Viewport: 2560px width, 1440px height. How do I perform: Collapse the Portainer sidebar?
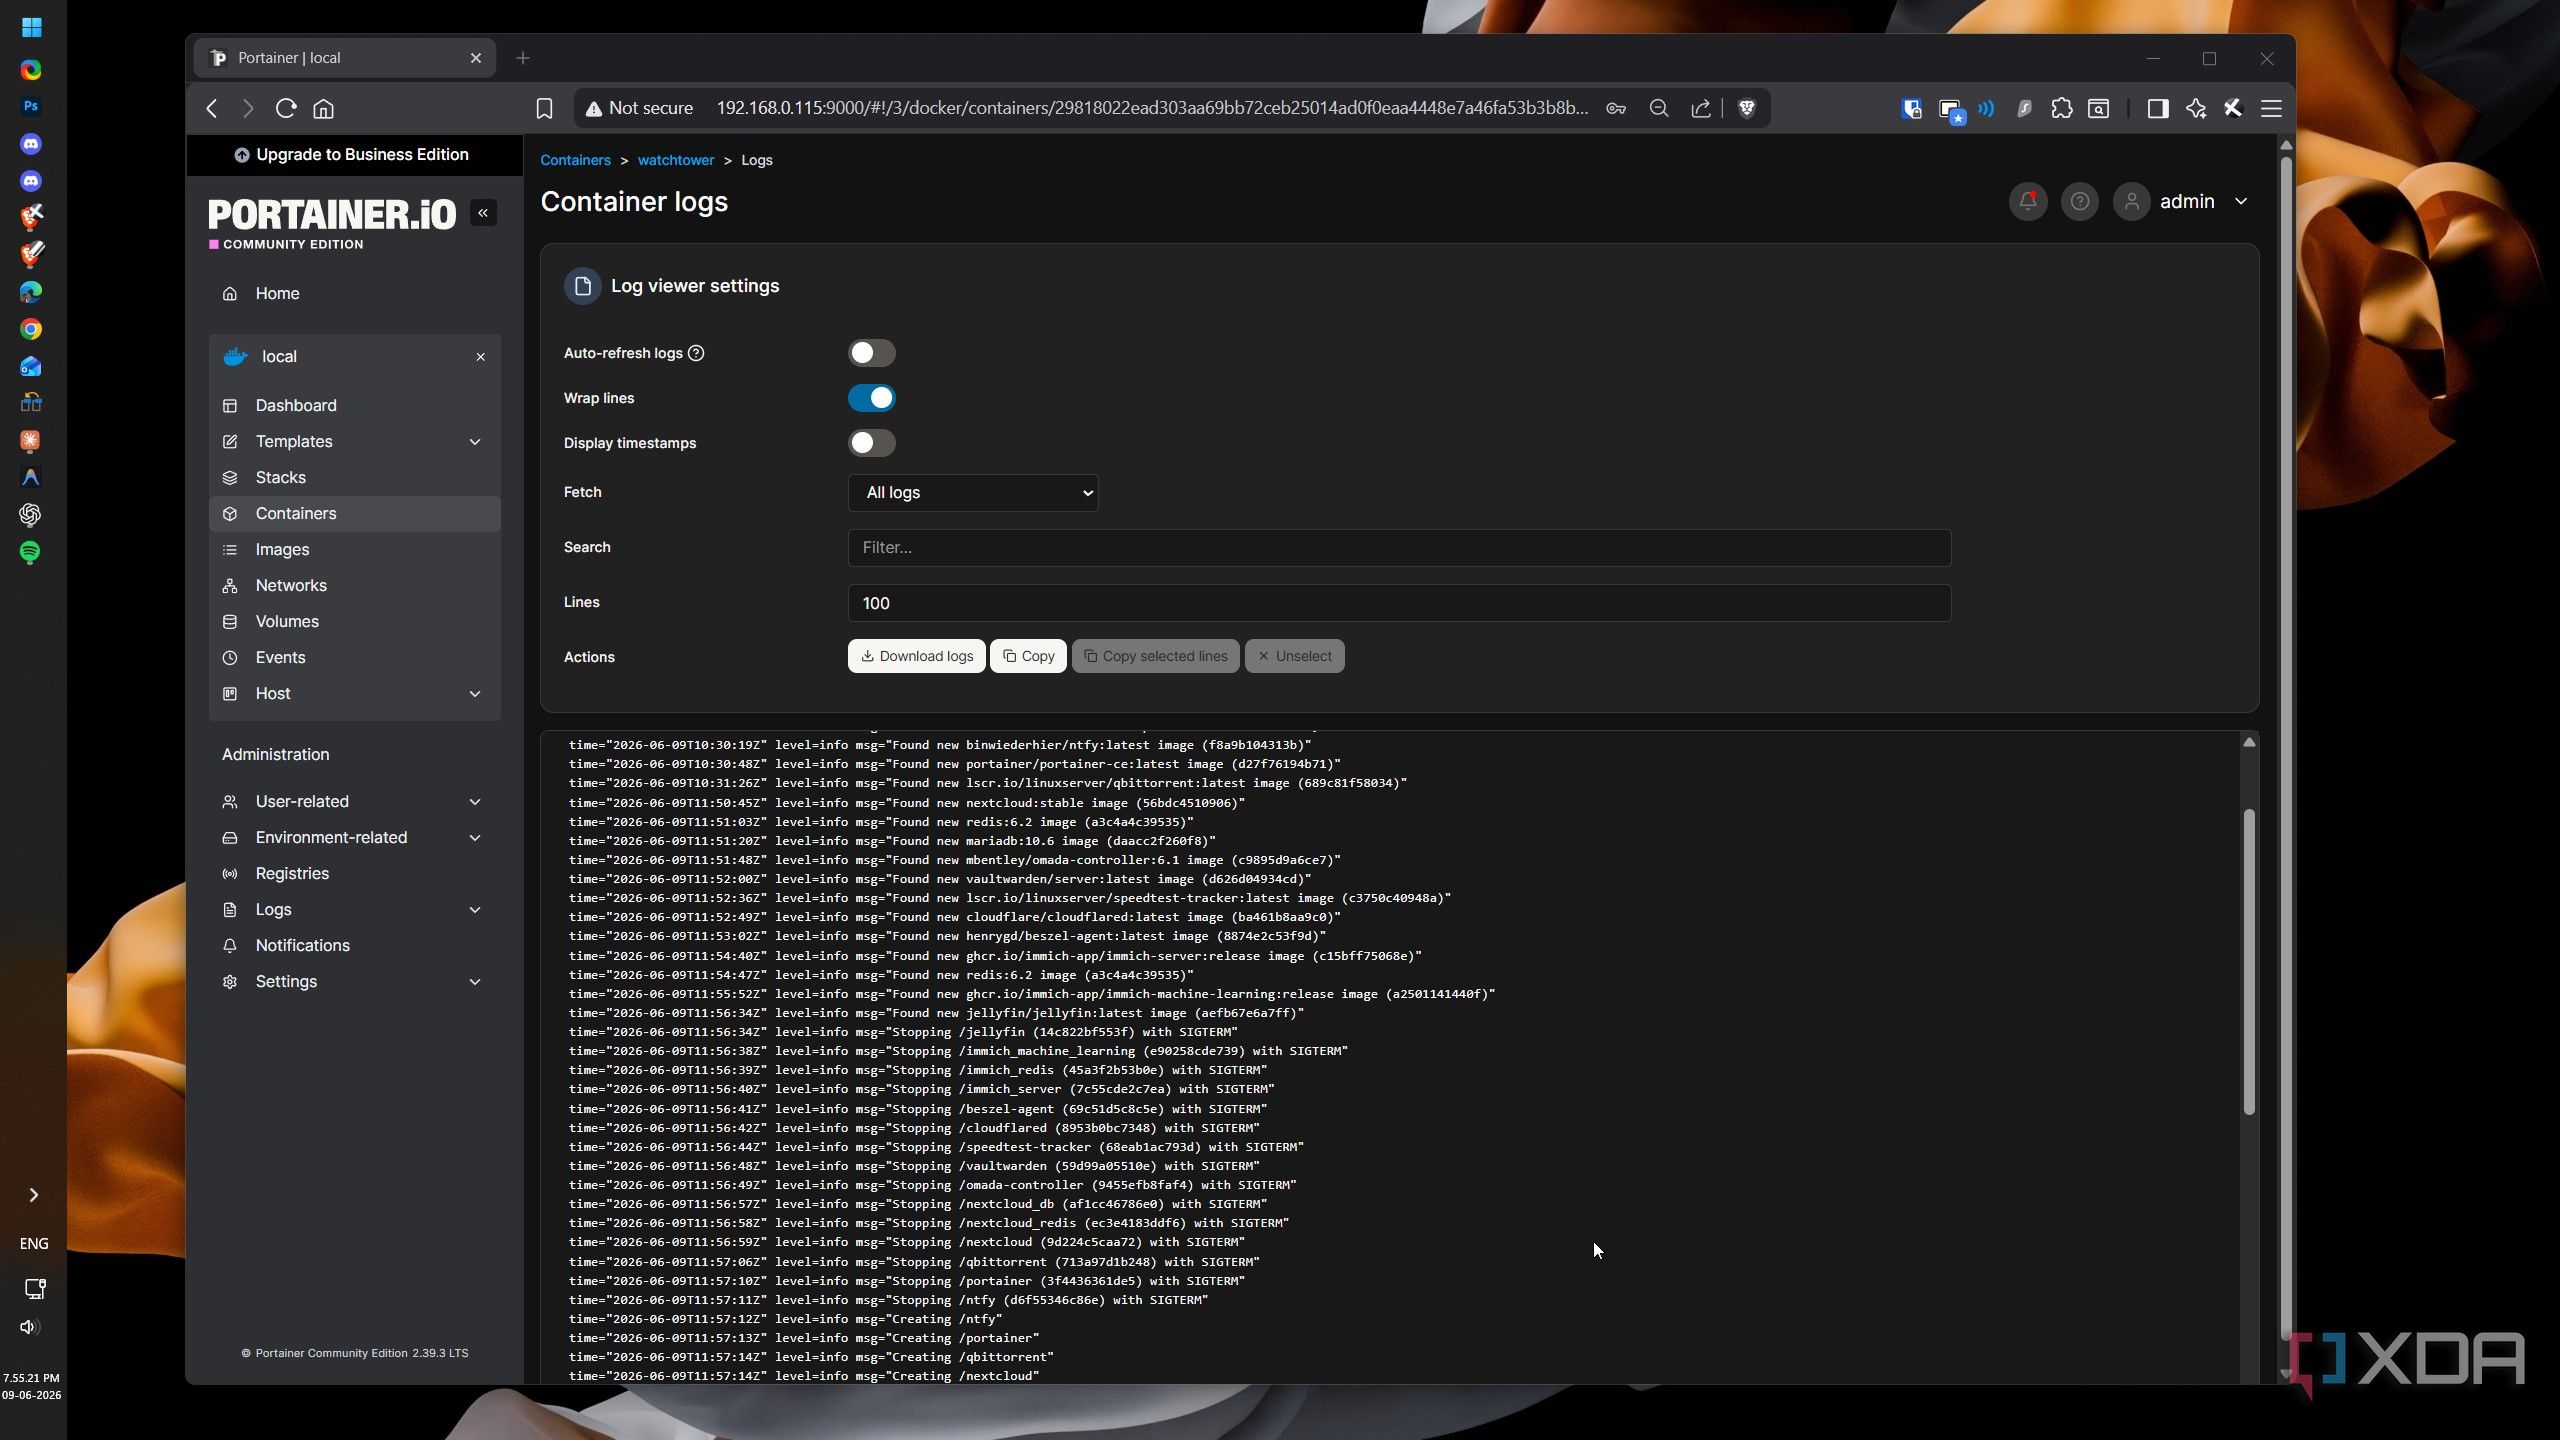click(x=483, y=213)
